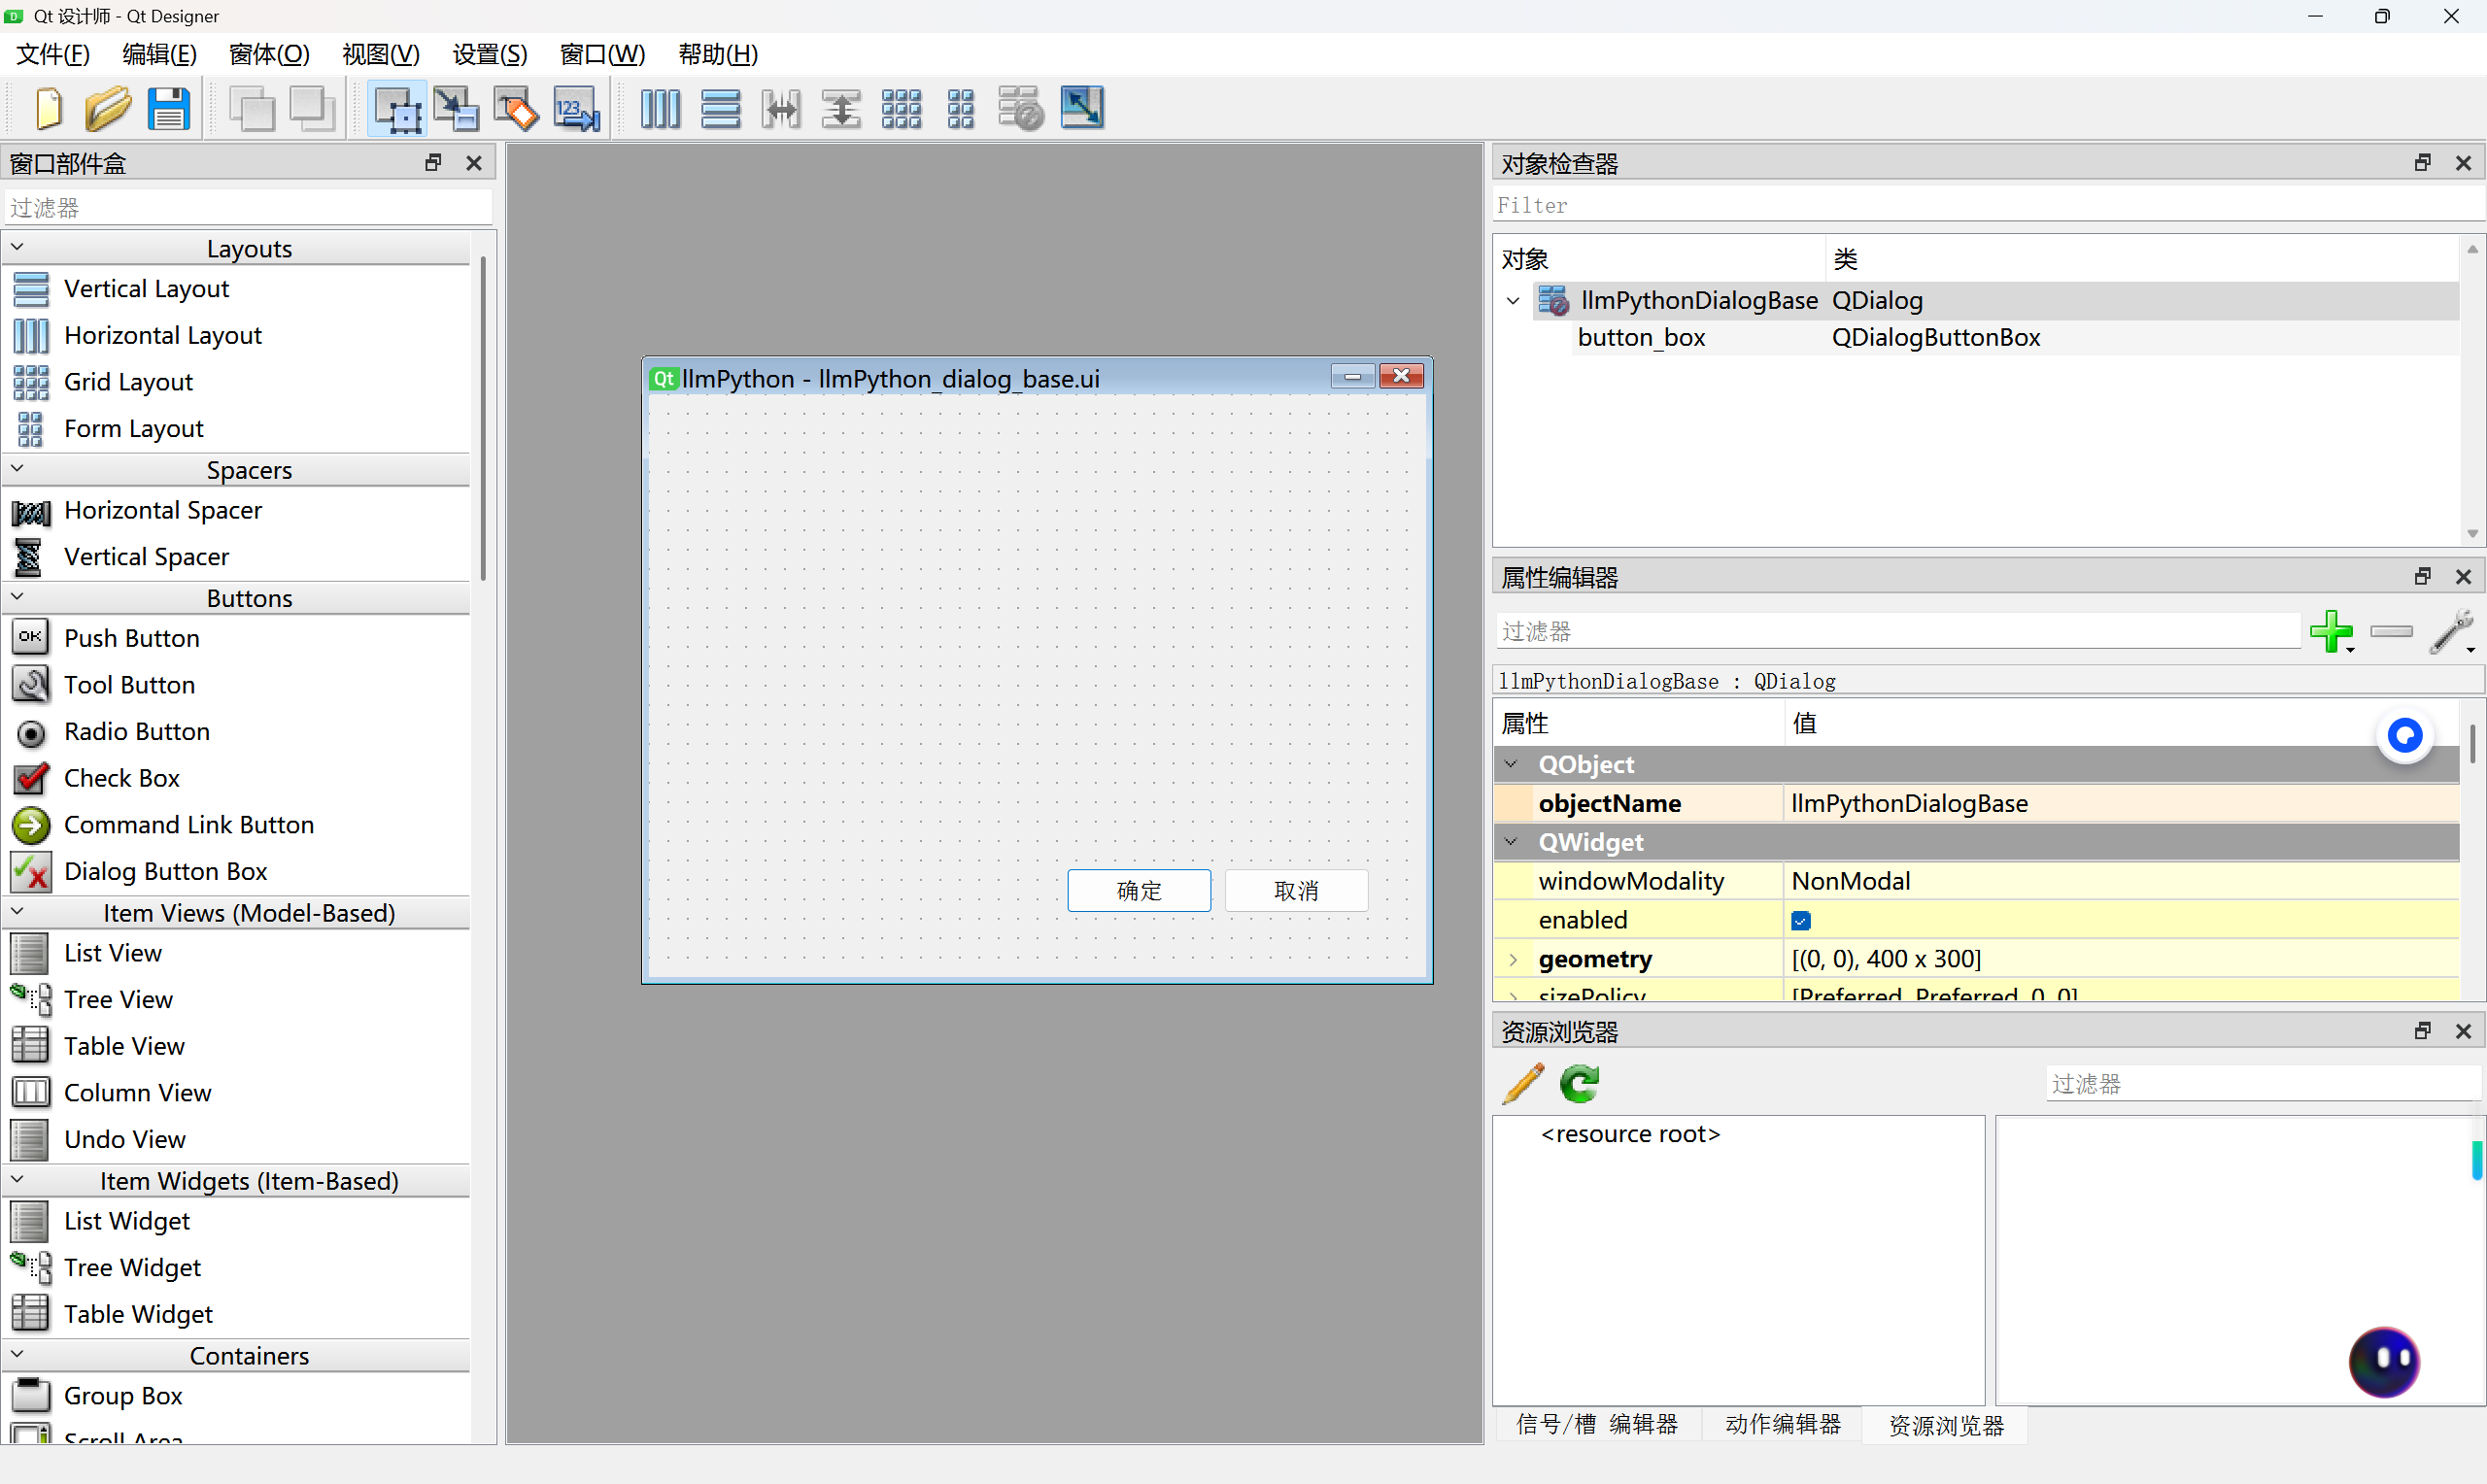Click the Save floppy disk icon

(x=168, y=108)
